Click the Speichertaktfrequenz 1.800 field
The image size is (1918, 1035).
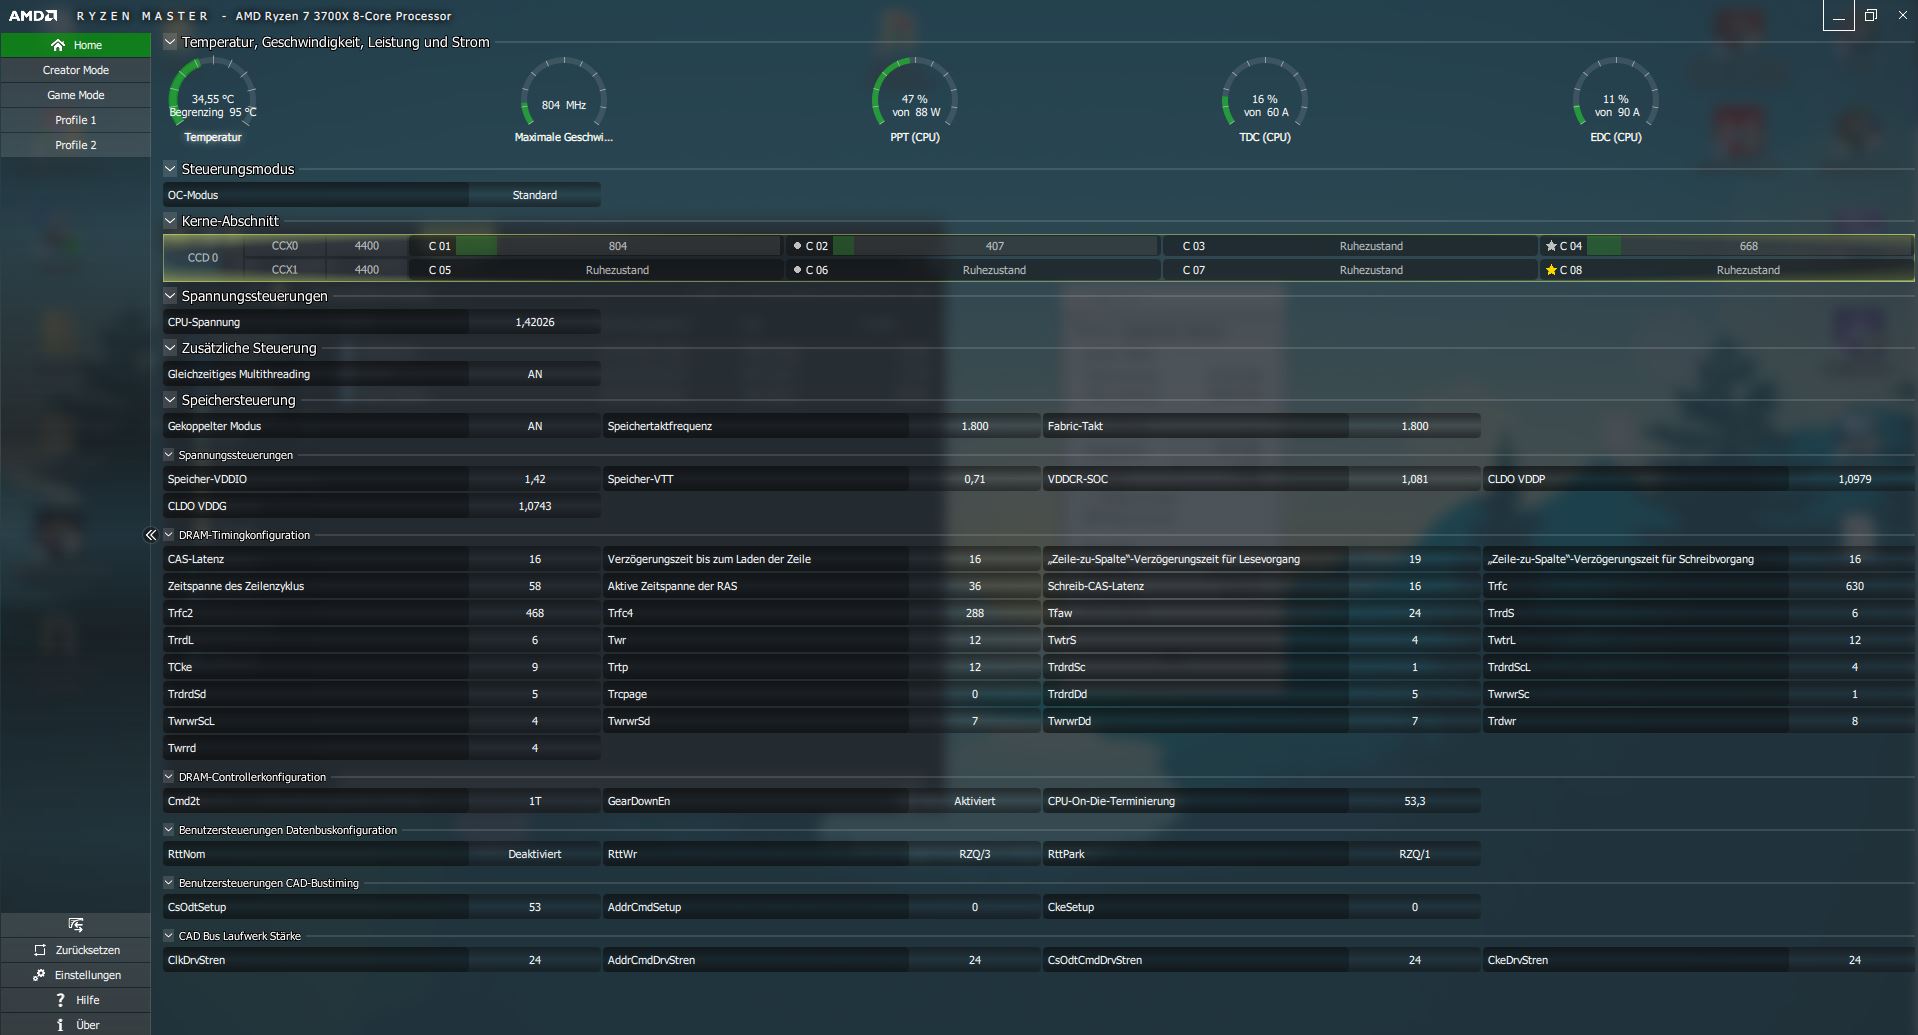tap(975, 426)
